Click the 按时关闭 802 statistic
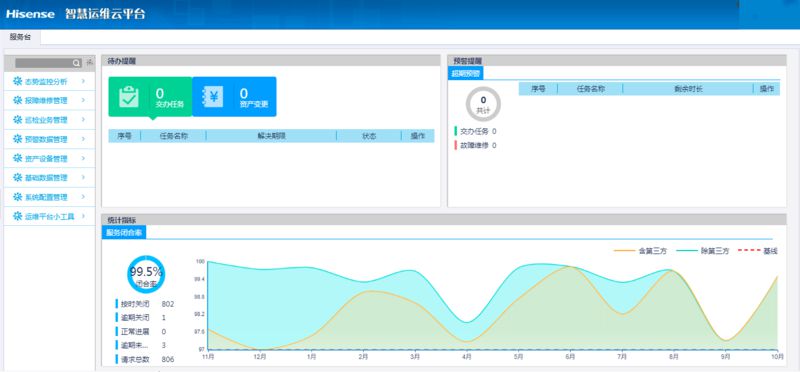Viewport: 800px width, 372px height. point(145,304)
